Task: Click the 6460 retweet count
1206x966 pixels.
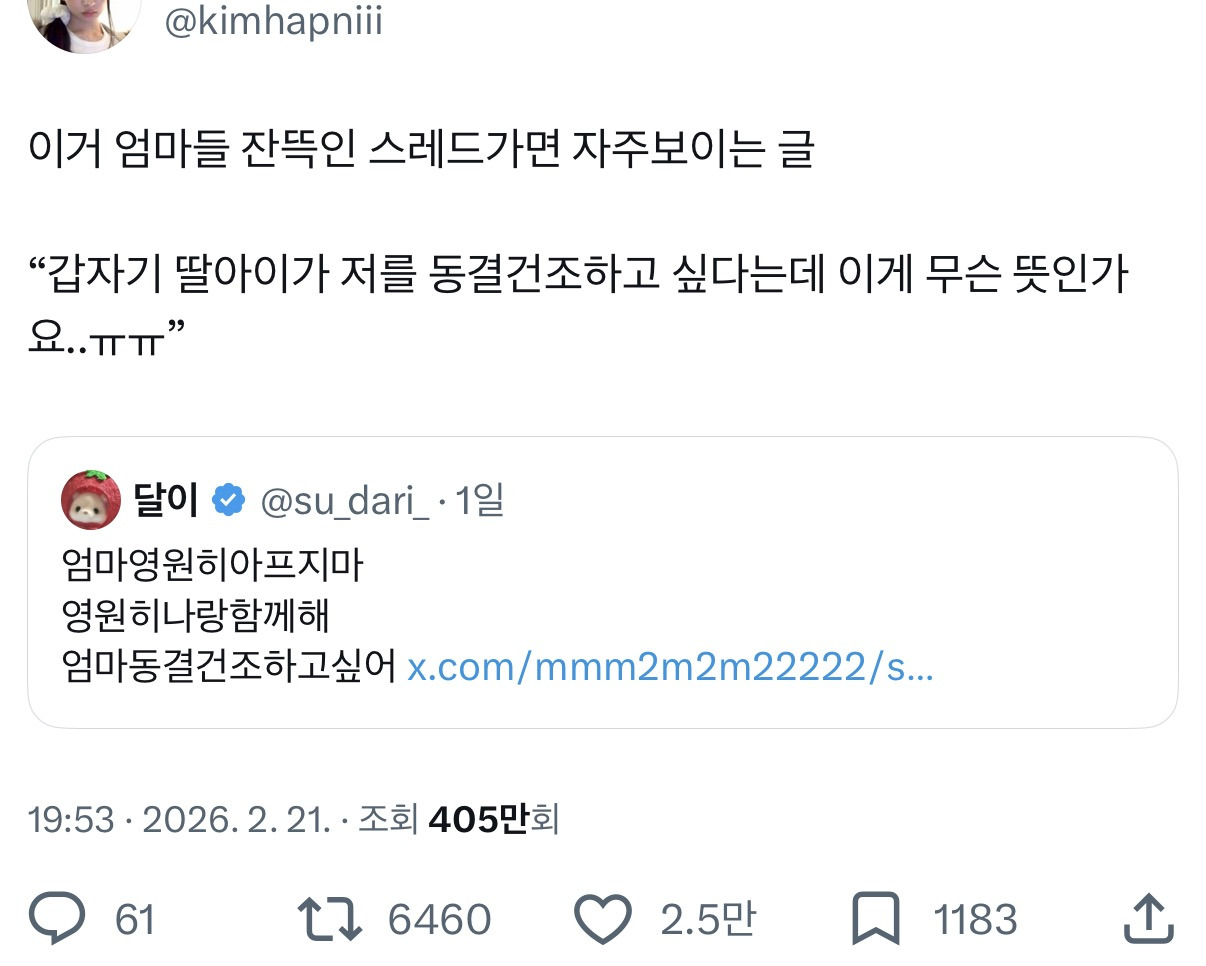Action: pos(439,919)
